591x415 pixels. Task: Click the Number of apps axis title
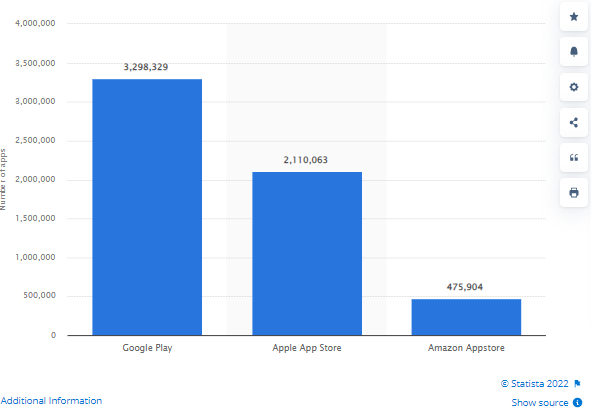[x=3, y=179]
